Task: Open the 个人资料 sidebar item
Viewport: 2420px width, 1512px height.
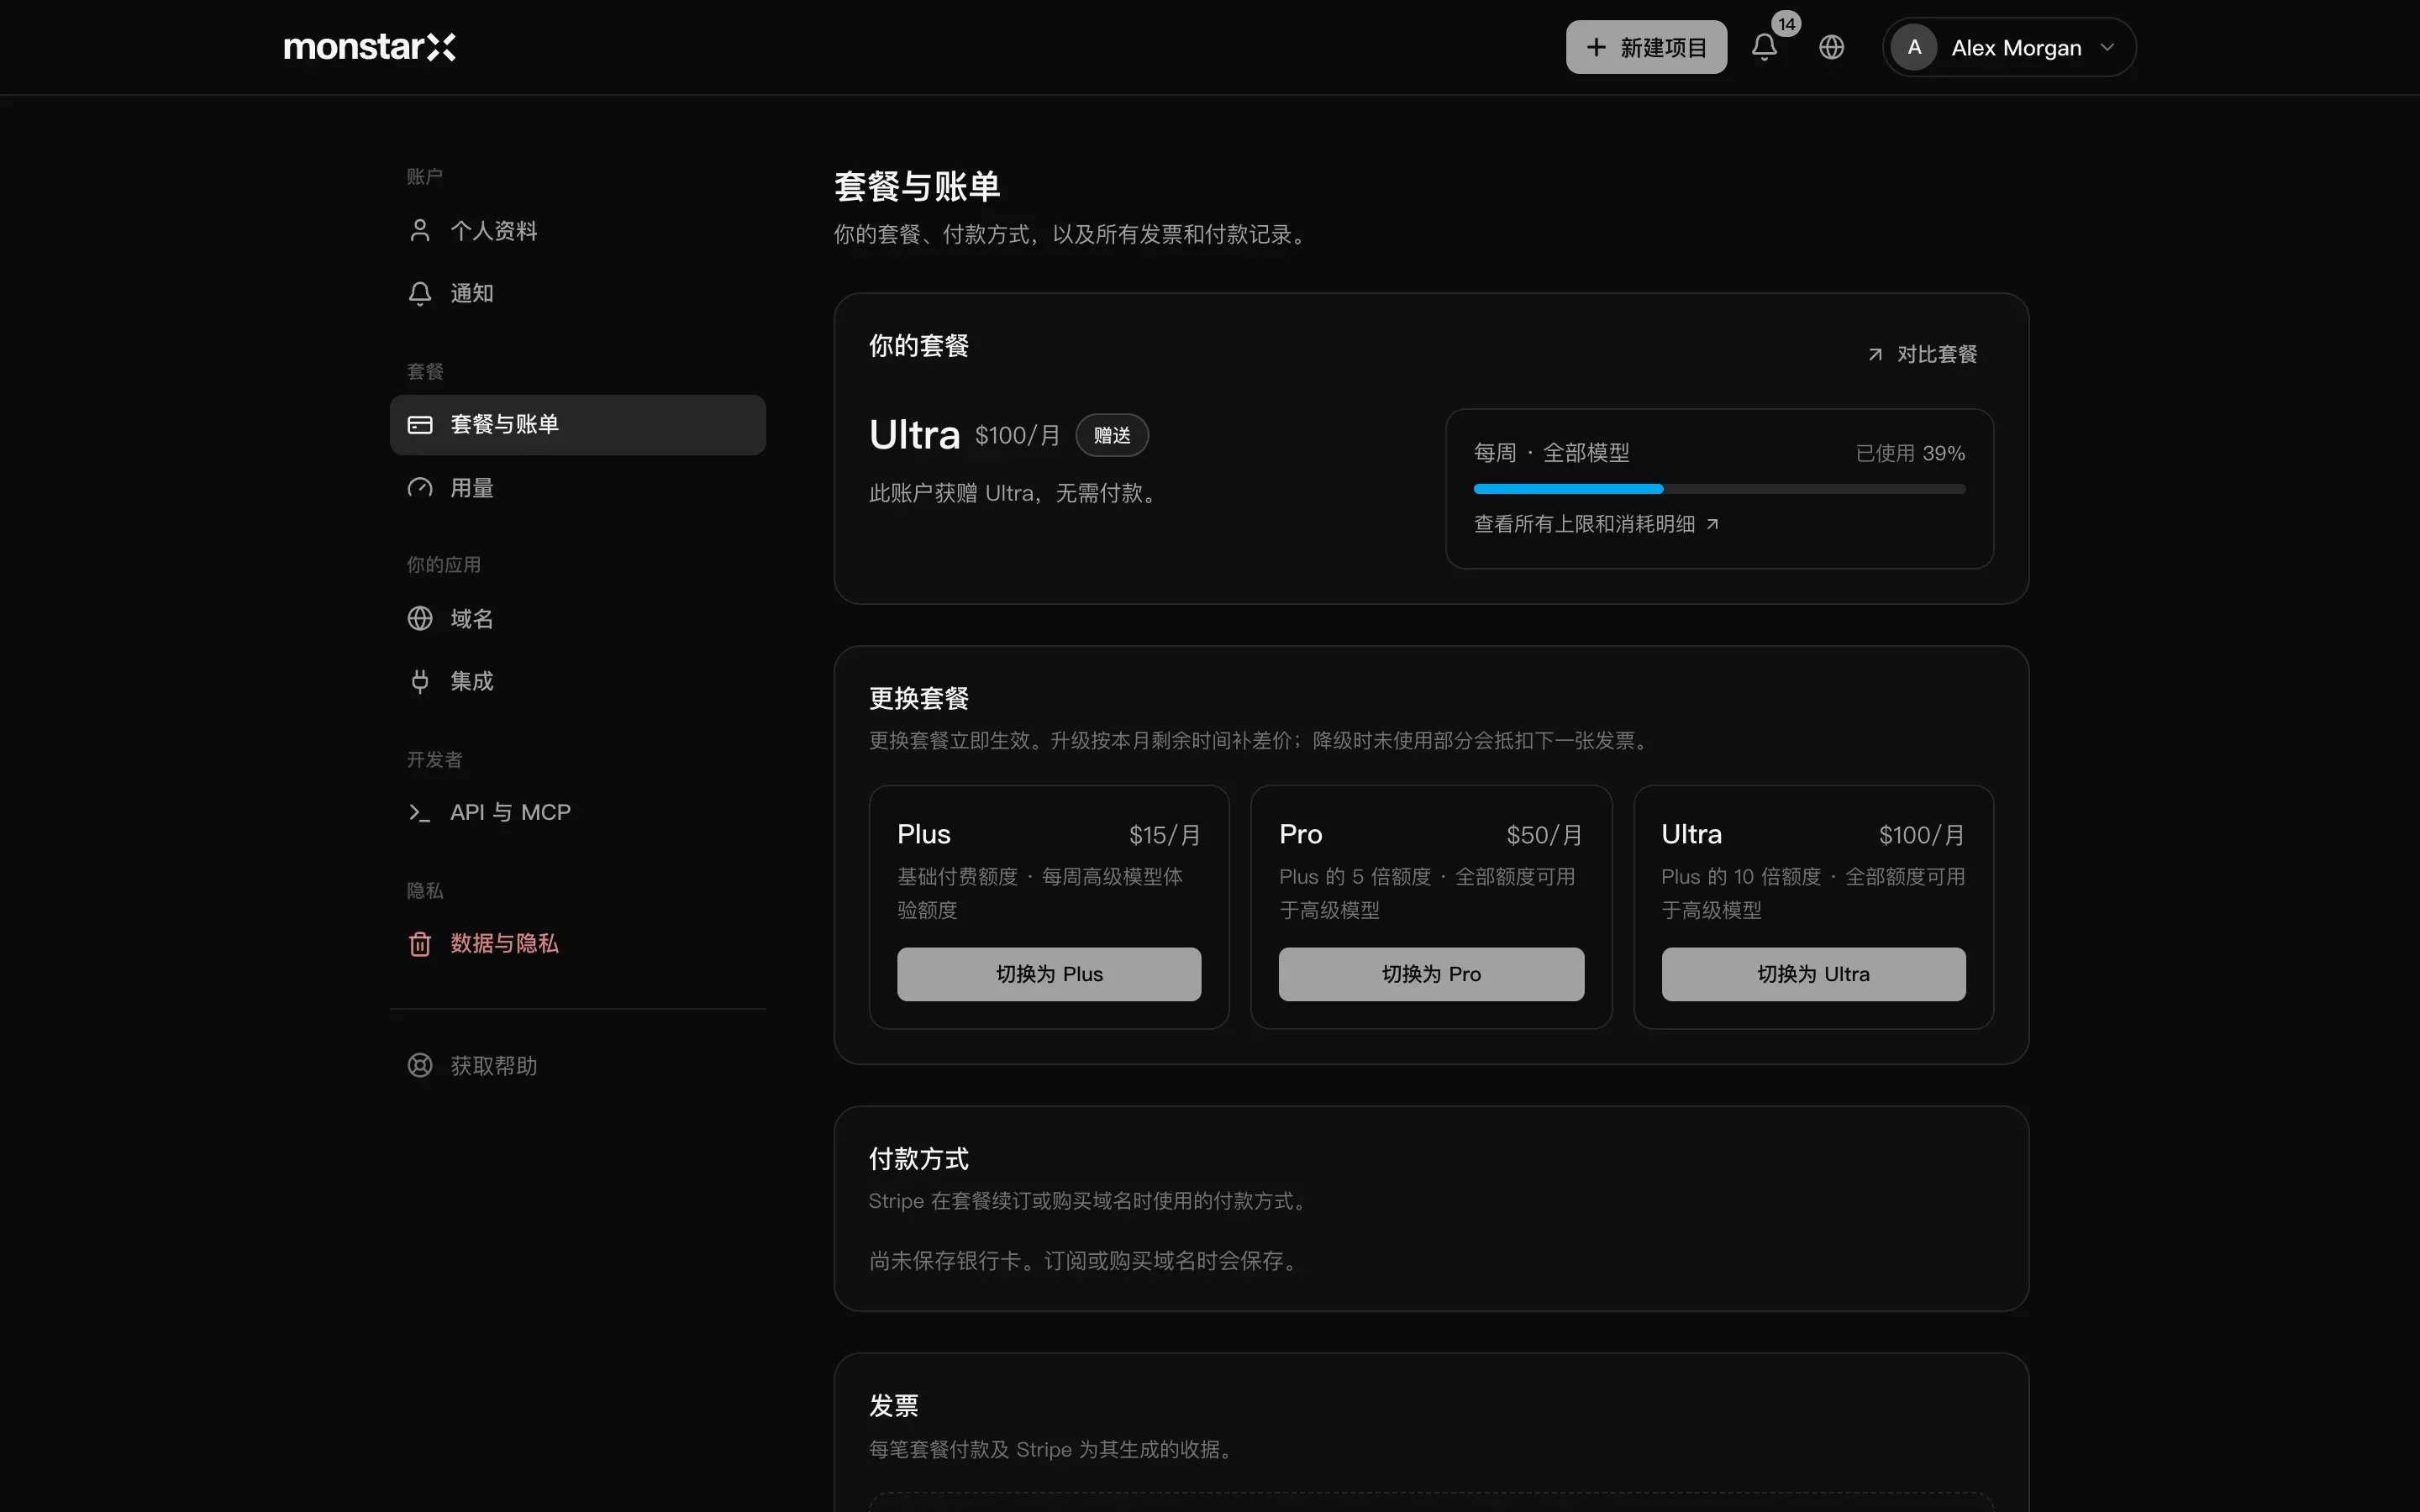Action: (578, 231)
